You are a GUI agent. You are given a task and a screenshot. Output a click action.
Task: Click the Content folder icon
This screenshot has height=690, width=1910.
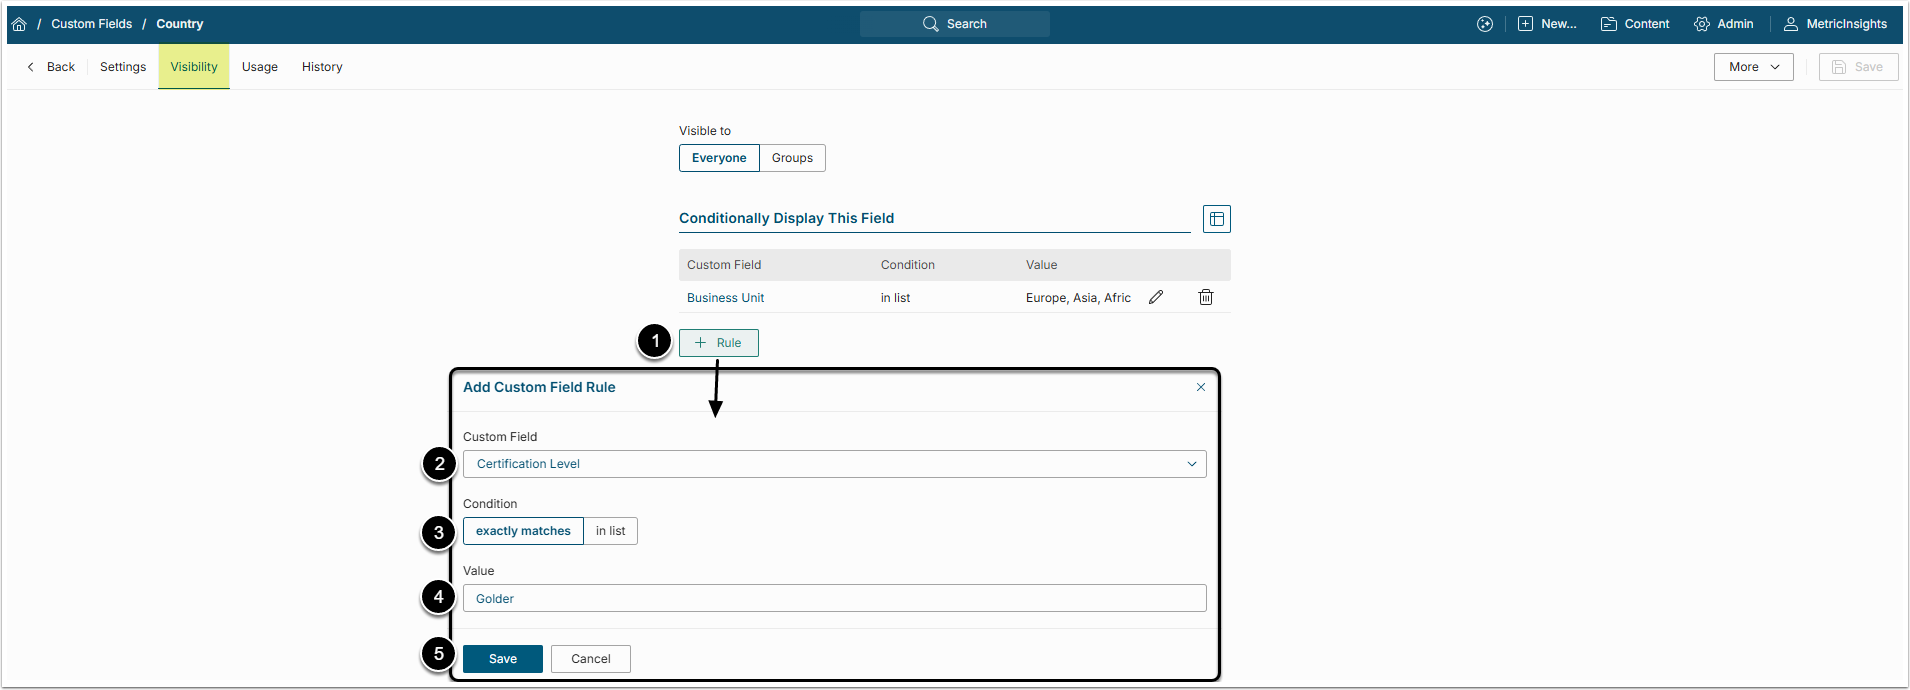click(1609, 24)
